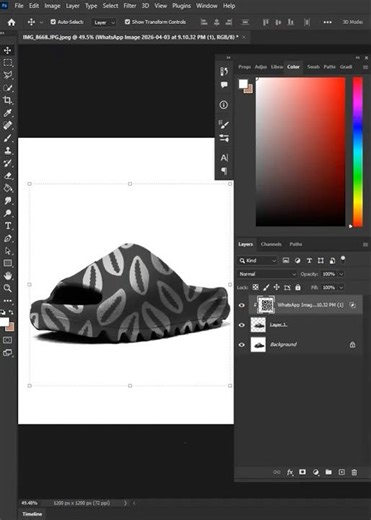Viewport: 371px width, 520px height.
Task: Open the Edit Toolbar three-dots button
Action: (x=7, y=301)
